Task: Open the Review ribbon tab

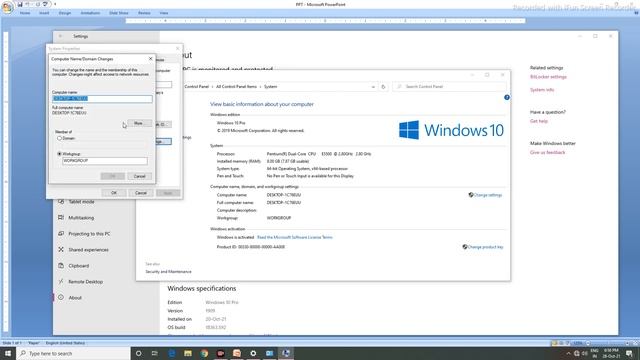Action: click(144, 13)
